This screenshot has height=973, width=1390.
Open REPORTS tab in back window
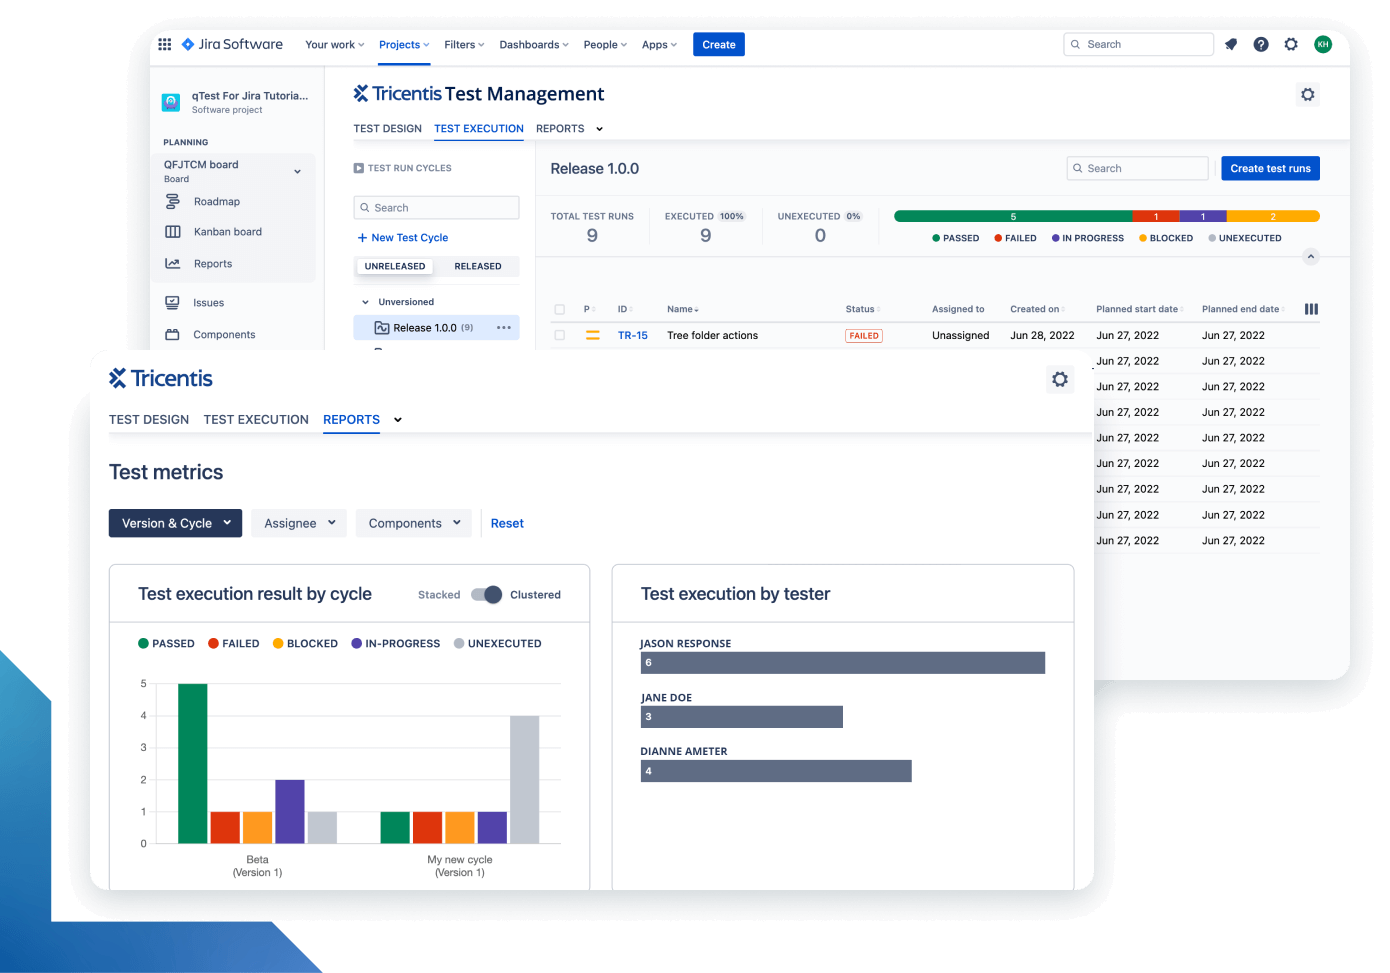tap(560, 129)
